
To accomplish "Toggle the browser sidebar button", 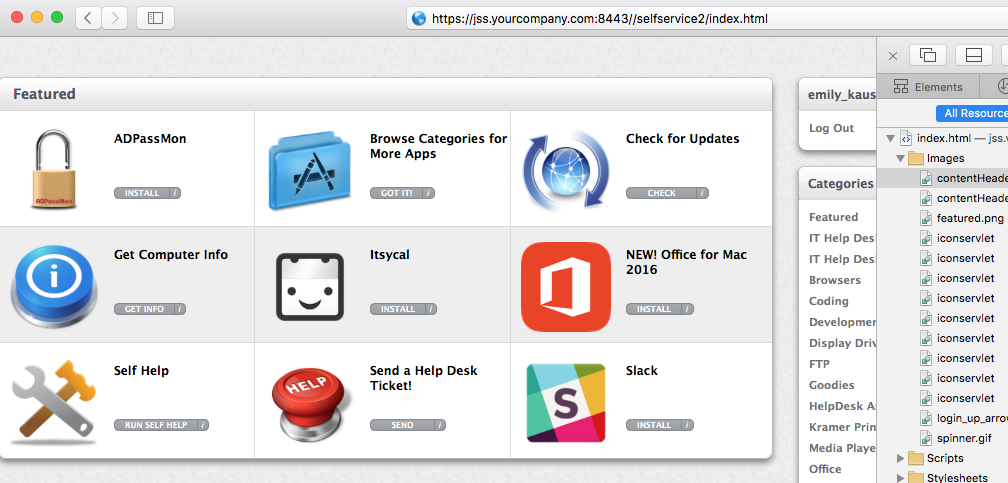I will point(155,18).
